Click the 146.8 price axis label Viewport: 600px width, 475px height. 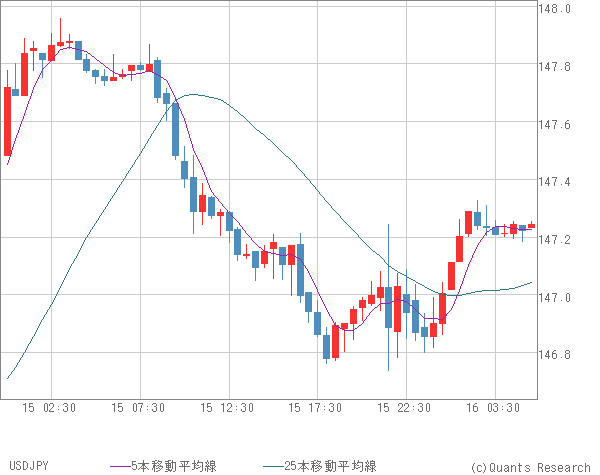554,355
